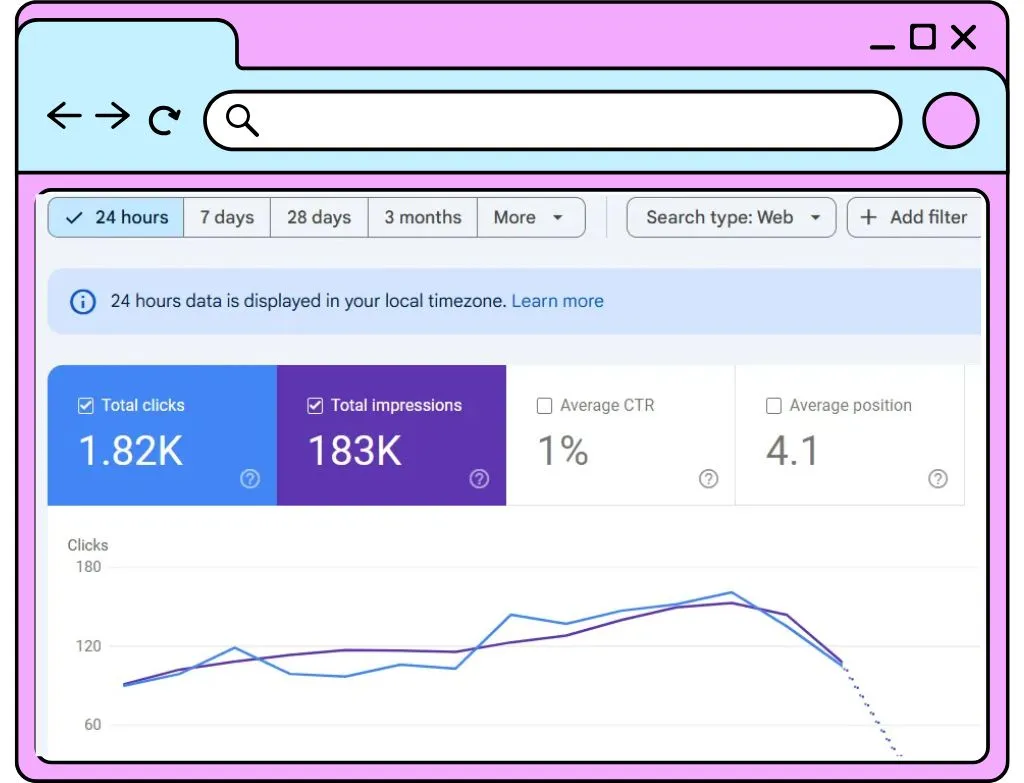Click the magnifying glass search icon
The width and height of the screenshot is (1024, 783).
click(242, 120)
